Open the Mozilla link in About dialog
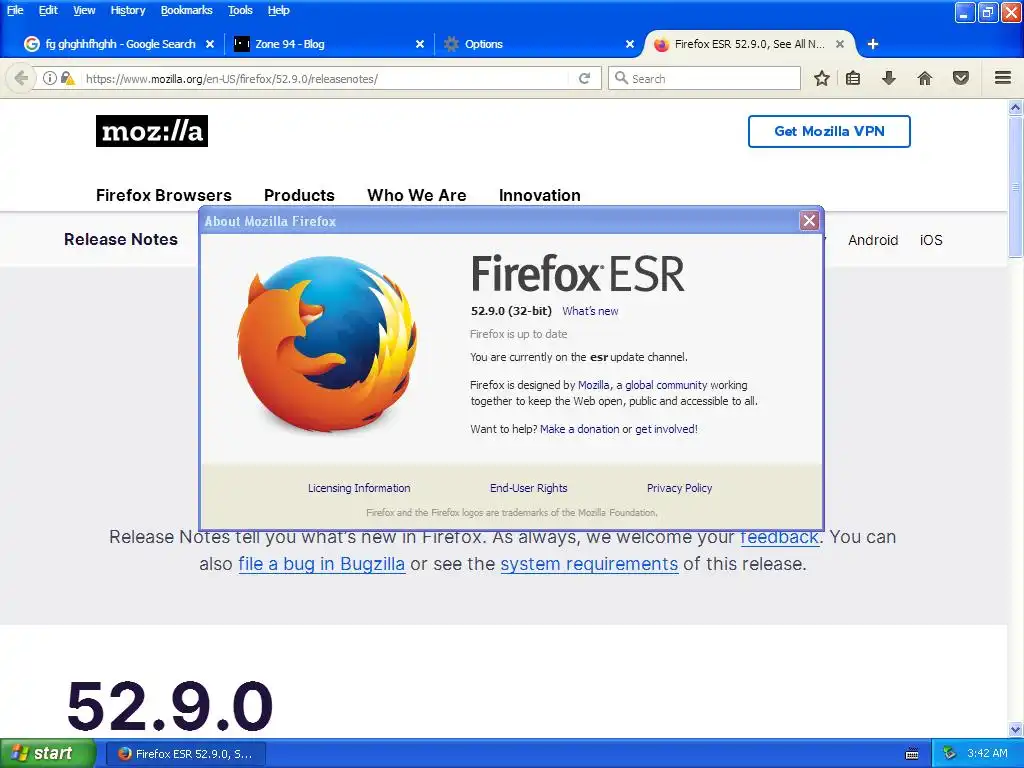The height and width of the screenshot is (768, 1024). pos(594,385)
